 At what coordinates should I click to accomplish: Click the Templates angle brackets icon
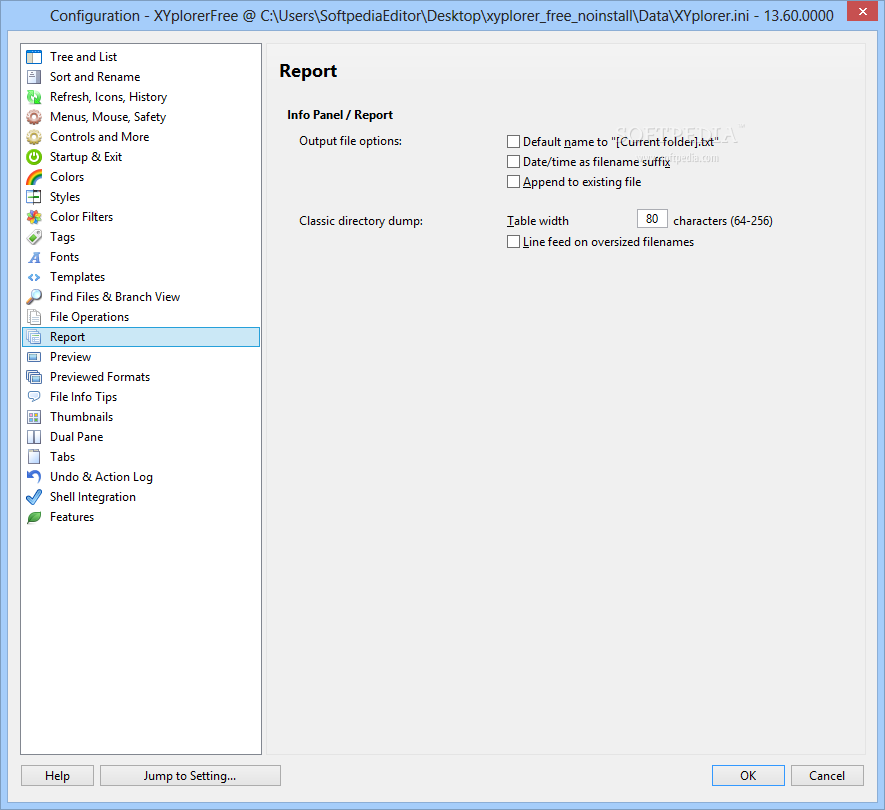pos(34,277)
